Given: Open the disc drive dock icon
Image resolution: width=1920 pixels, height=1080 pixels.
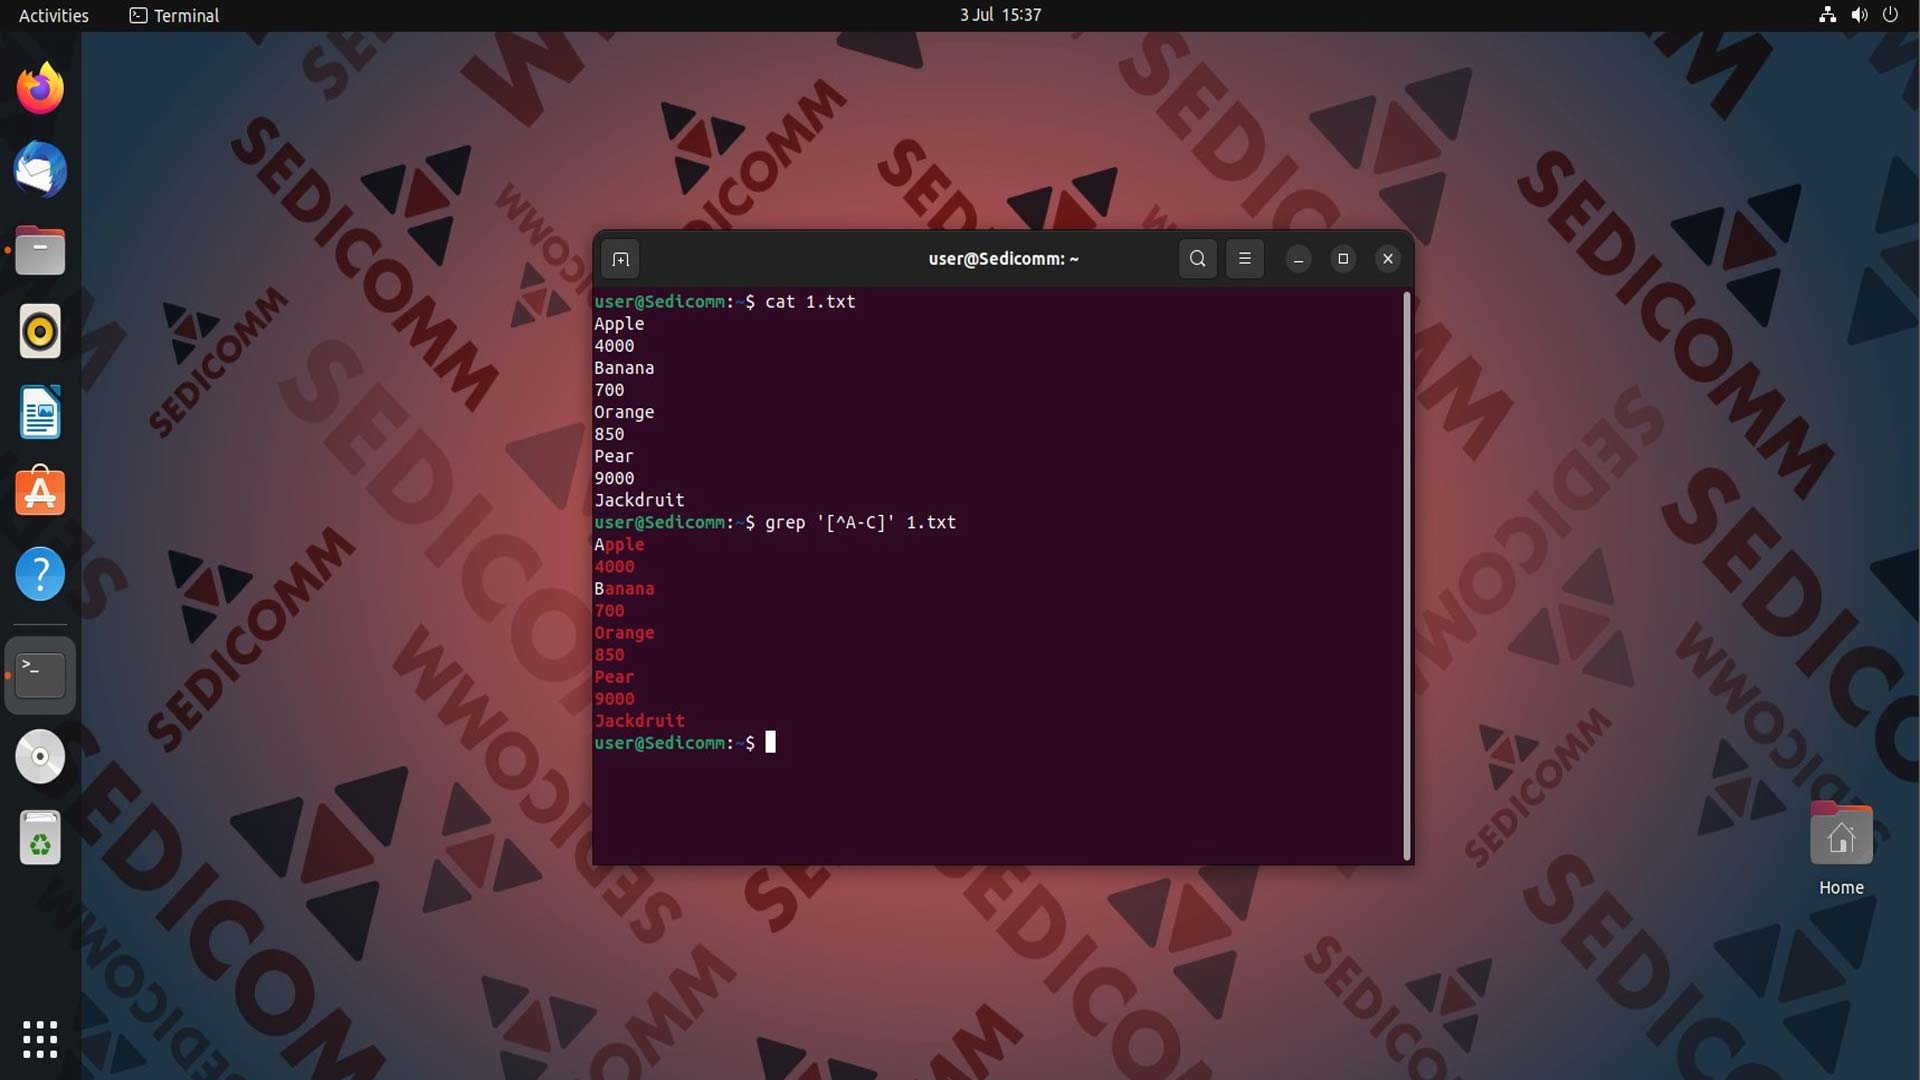Looking at the screenshot, I should [x=40, y=757].
